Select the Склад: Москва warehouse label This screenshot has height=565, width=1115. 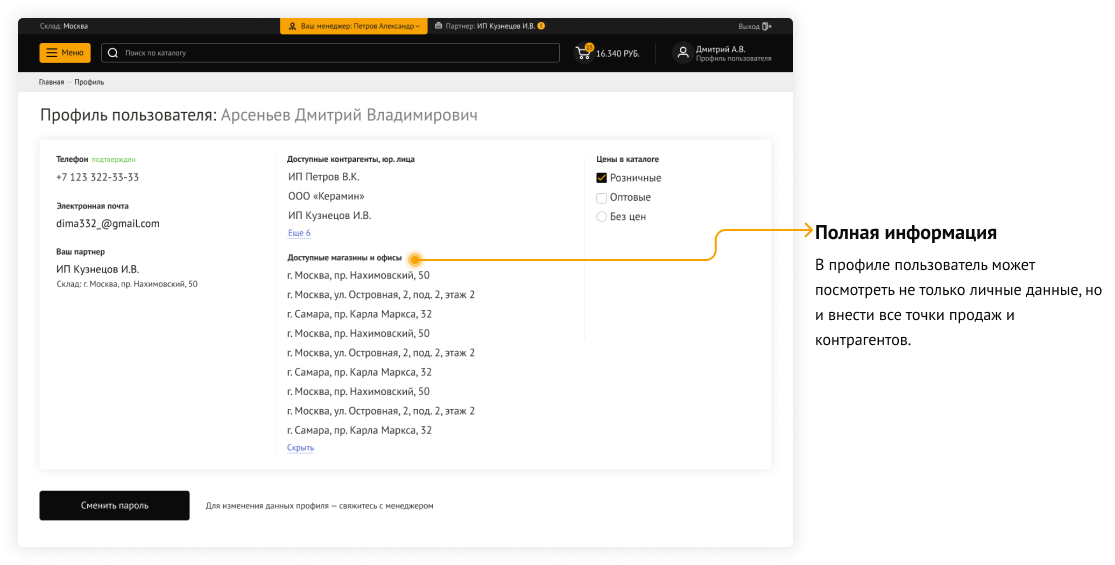click(64, 26)
